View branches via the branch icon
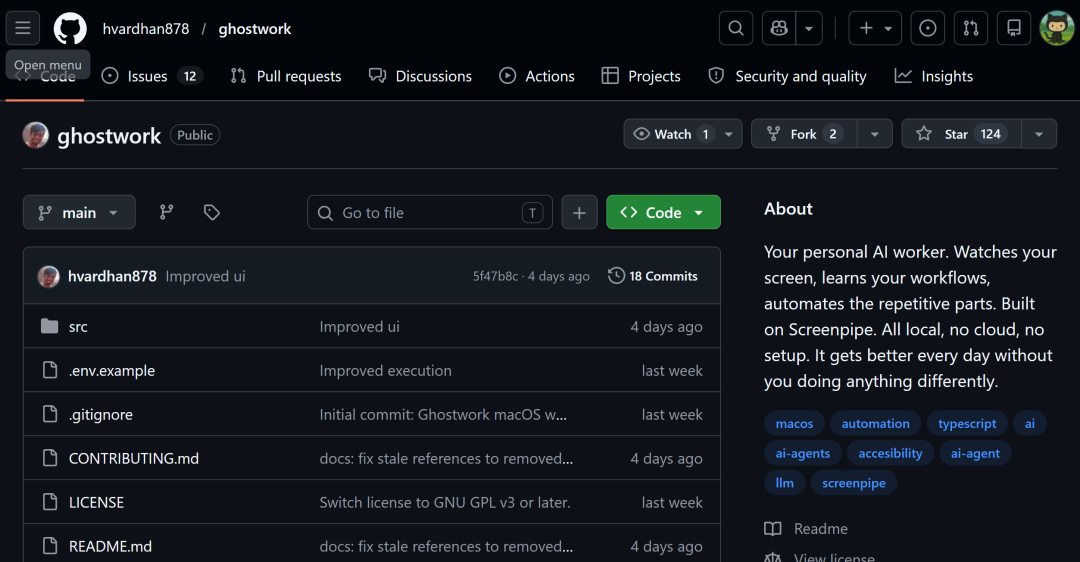 click(167, 212)
